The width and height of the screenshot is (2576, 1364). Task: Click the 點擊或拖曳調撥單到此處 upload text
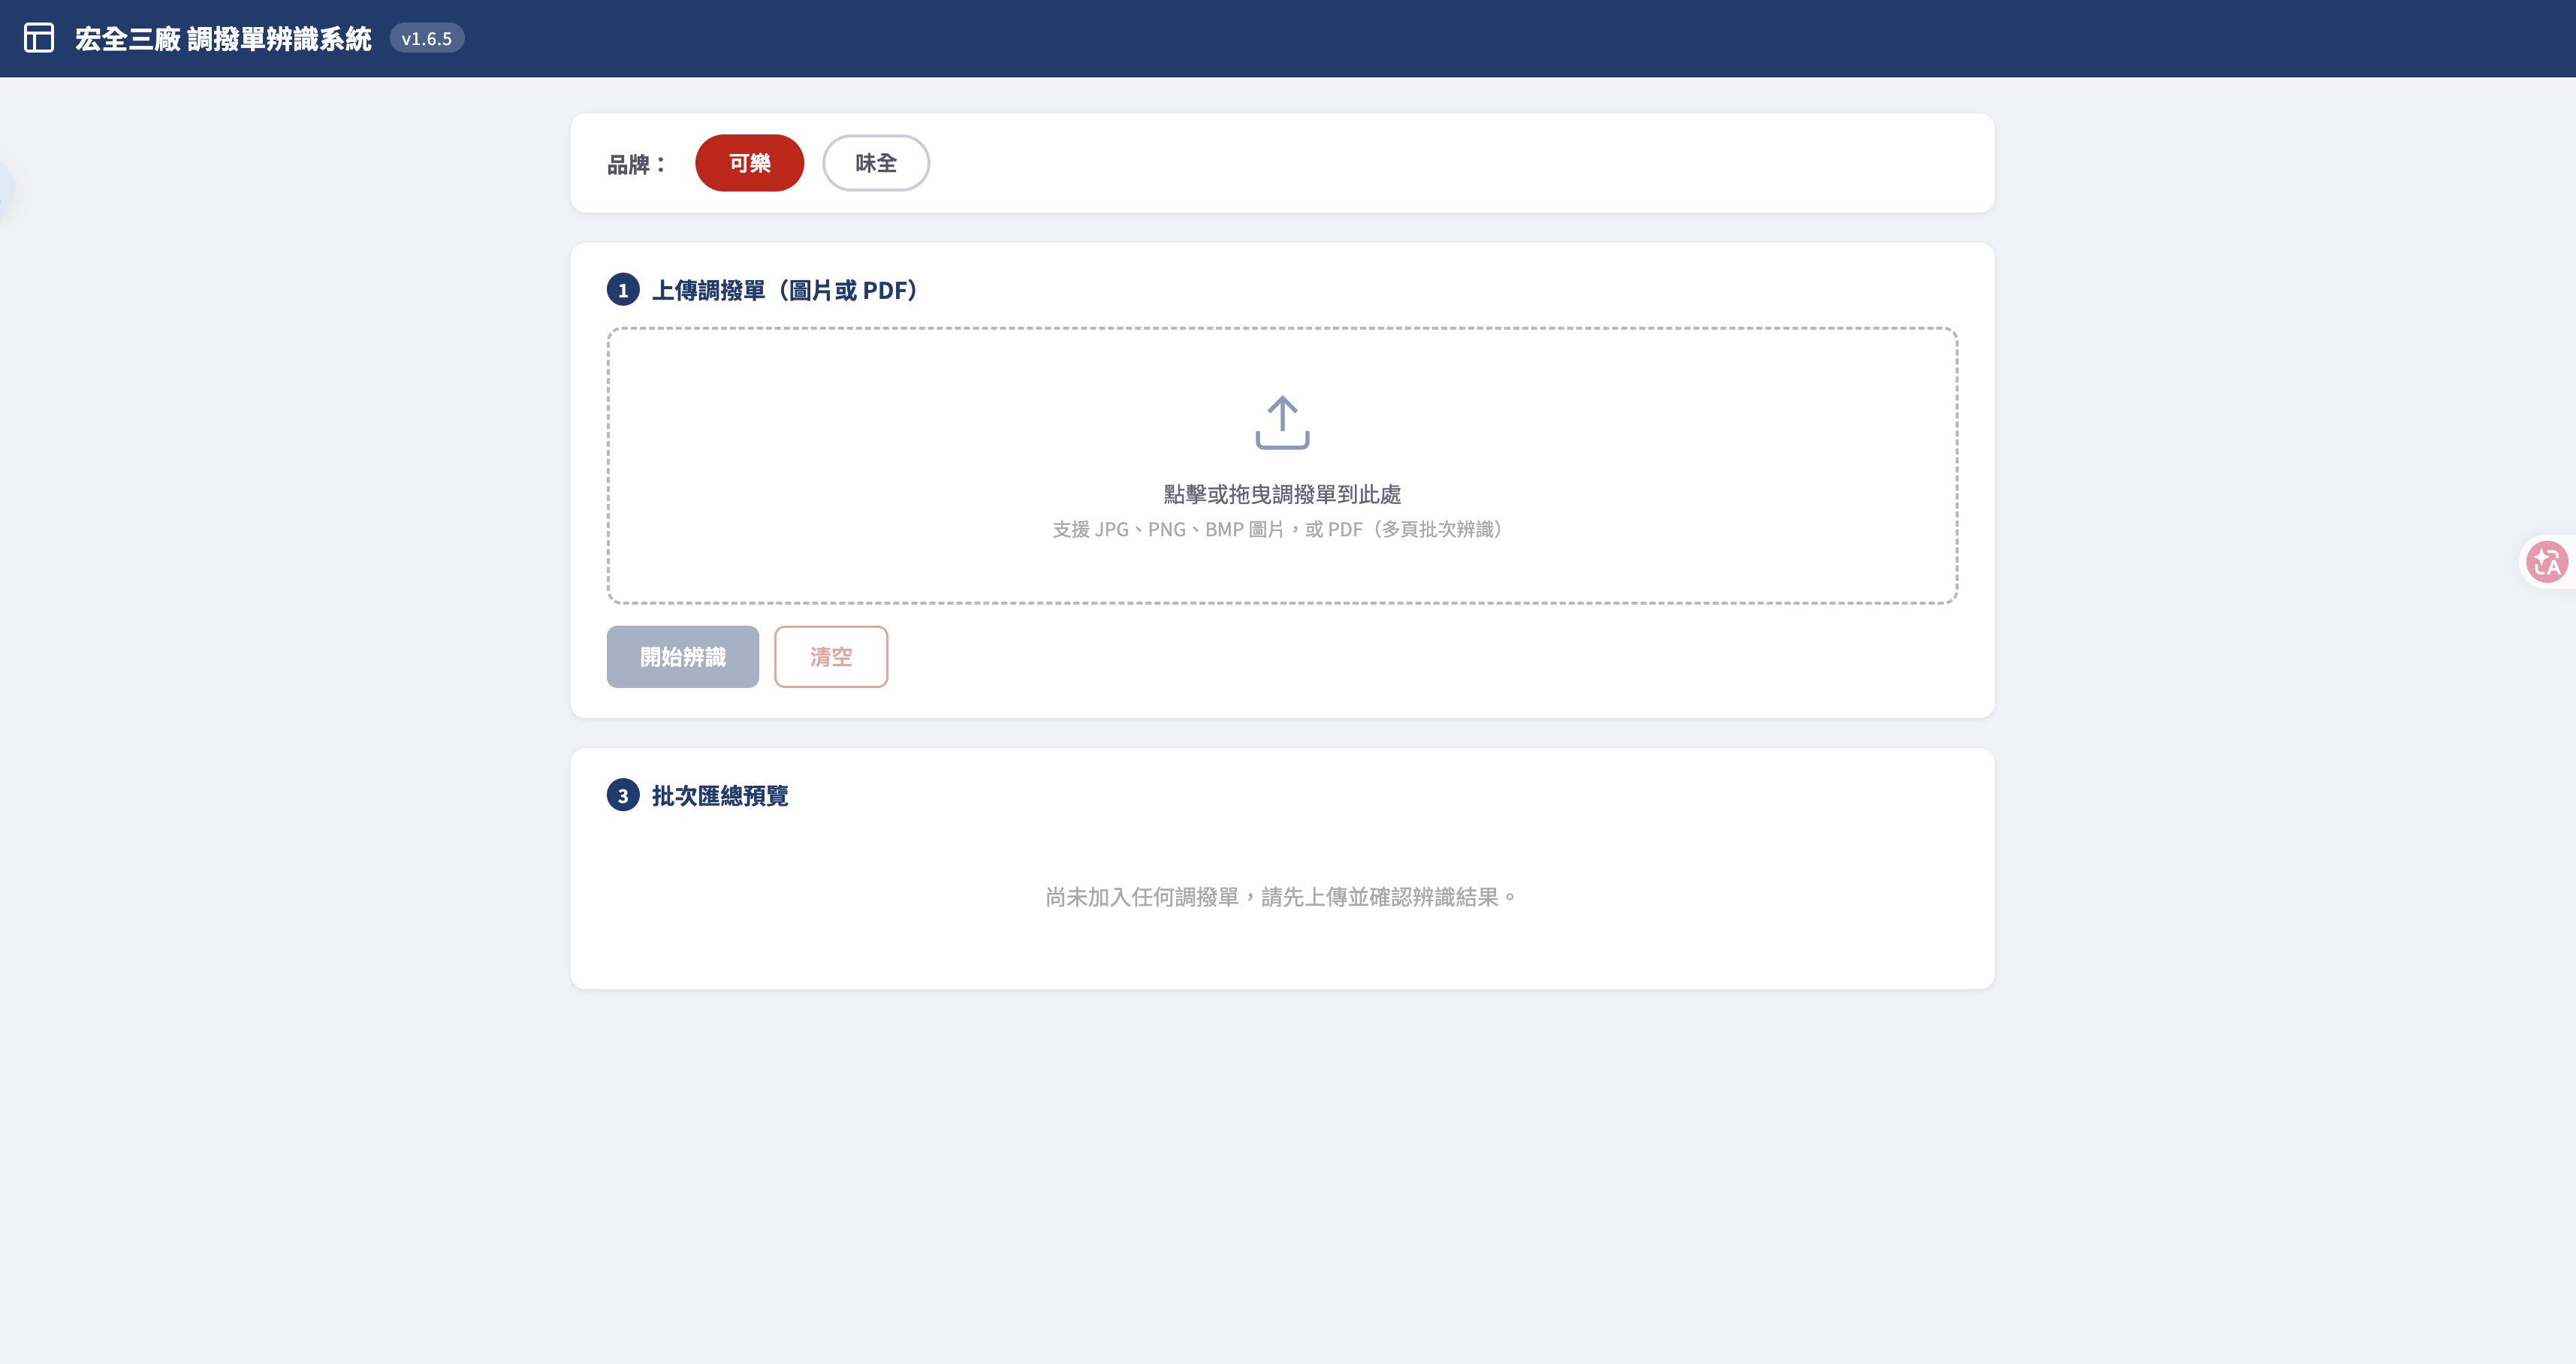[x=1282, y=494]
